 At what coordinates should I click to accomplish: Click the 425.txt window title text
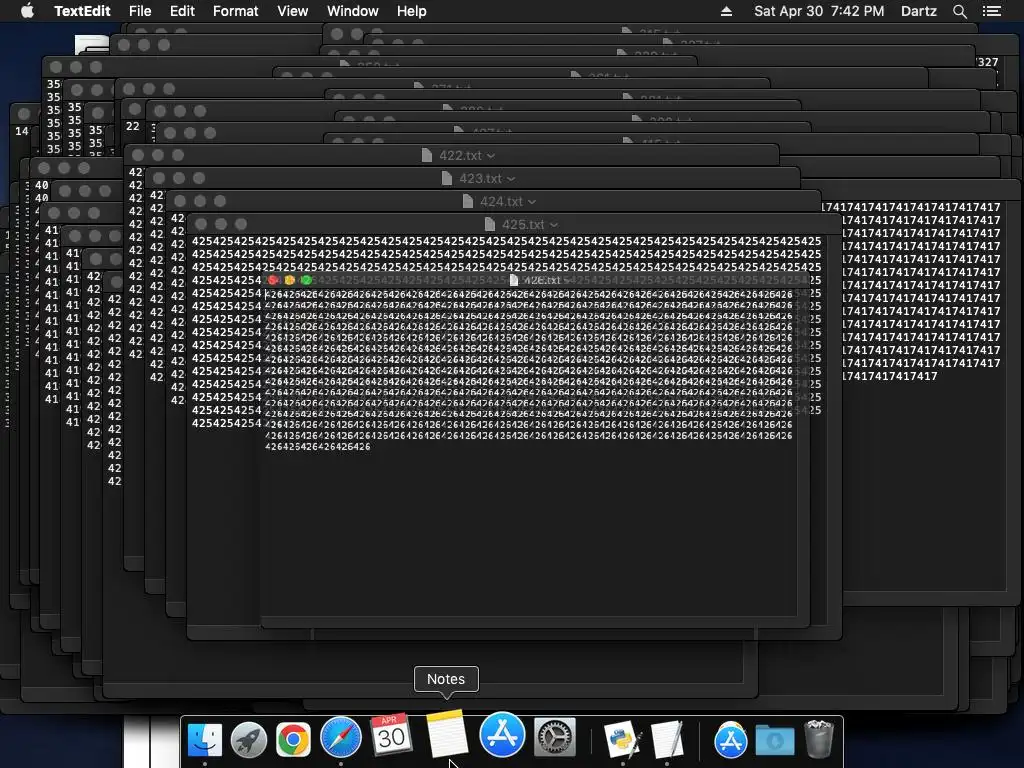(523, 225)
